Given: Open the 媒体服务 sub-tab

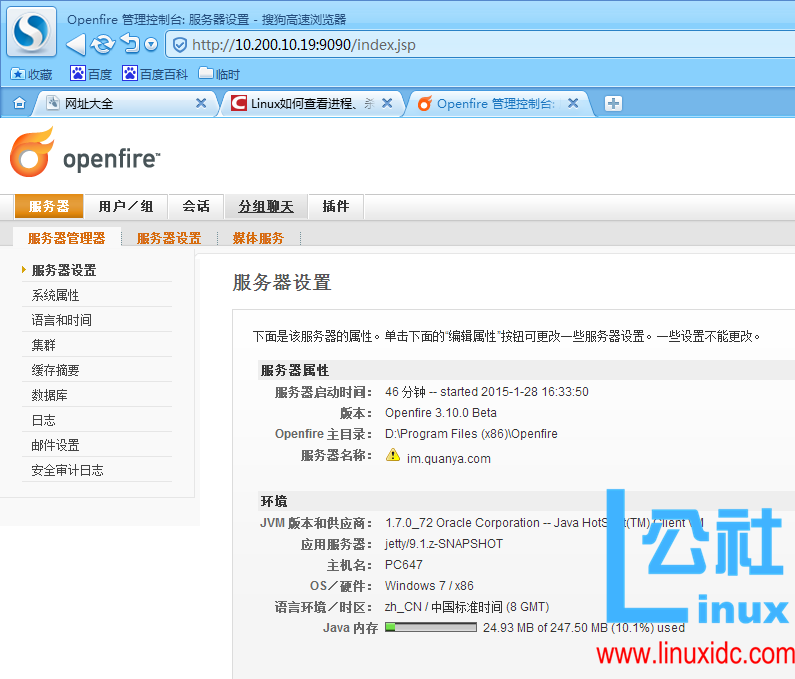Looking at the screenshot, I should click(258, 238).
